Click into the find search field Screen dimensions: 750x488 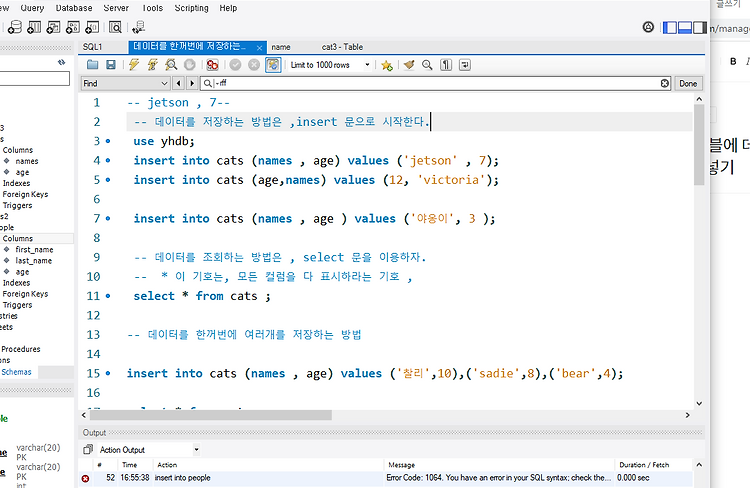tap(437, 83)
